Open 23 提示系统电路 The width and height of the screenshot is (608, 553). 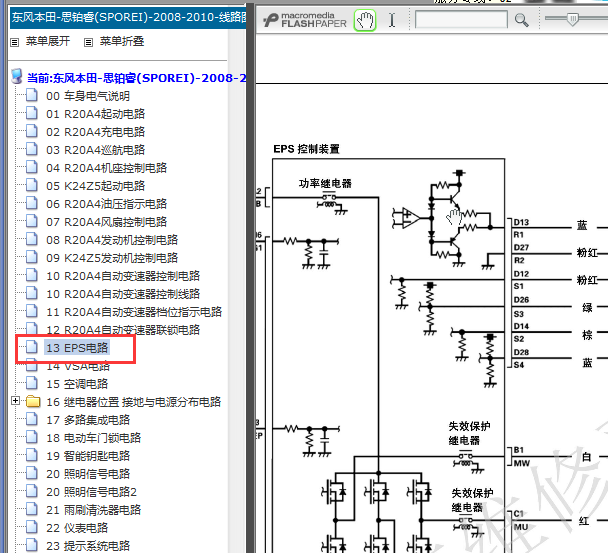tap(88, 546)
